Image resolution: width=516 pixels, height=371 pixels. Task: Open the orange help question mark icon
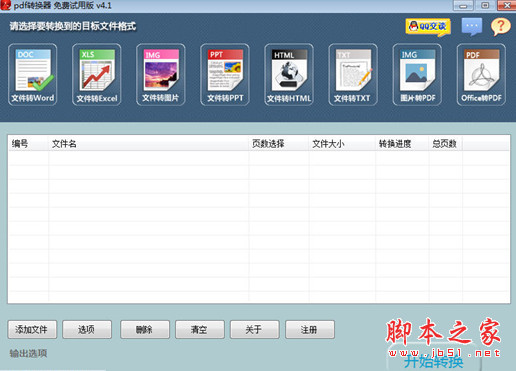[x=500, y=27]
